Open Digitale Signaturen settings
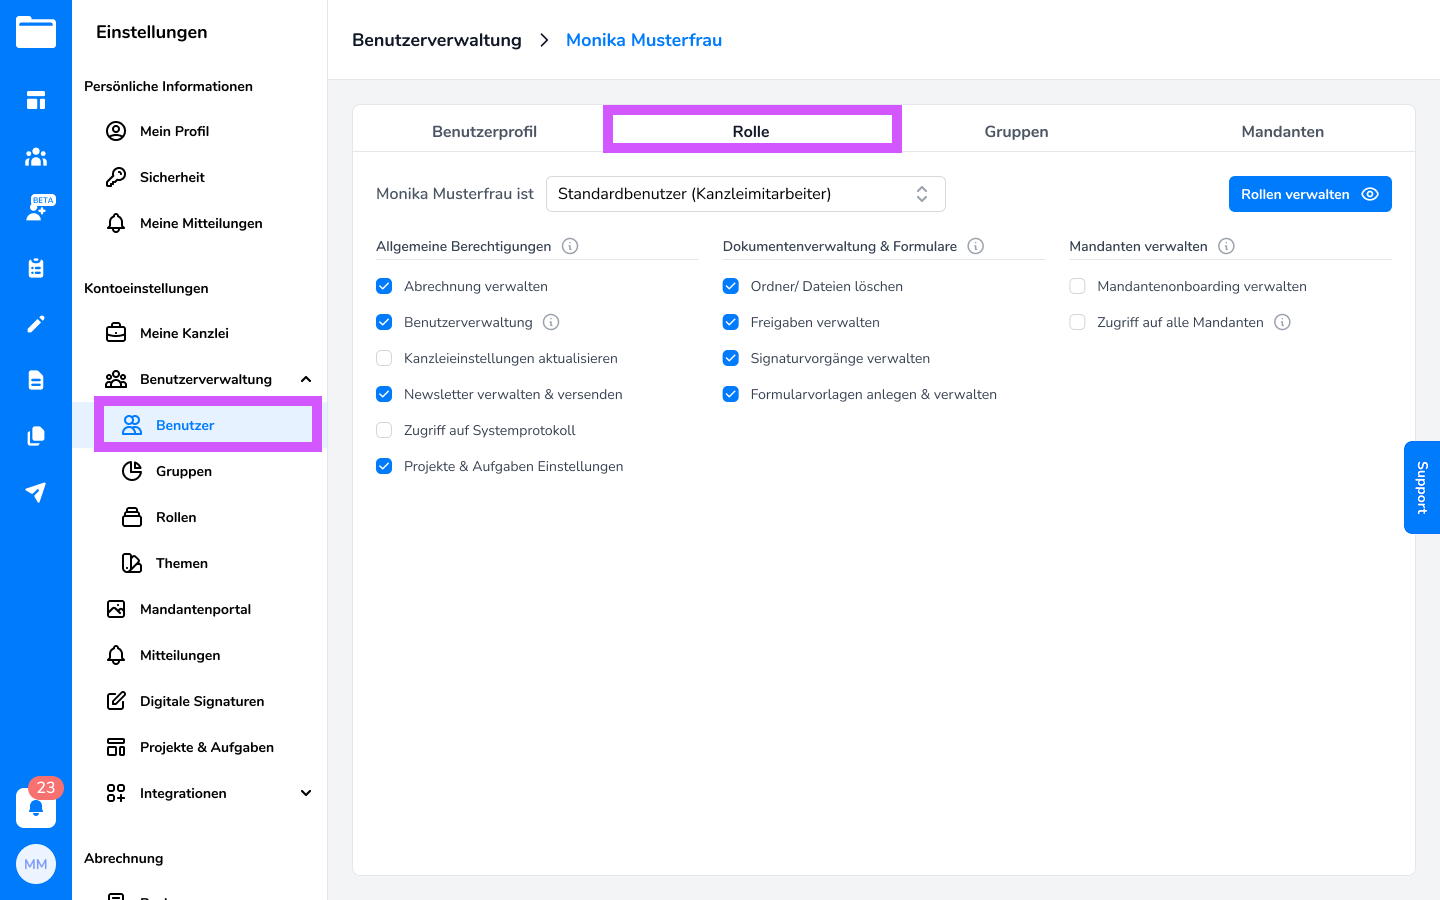The image size is (1440, 900). [202, 701]
